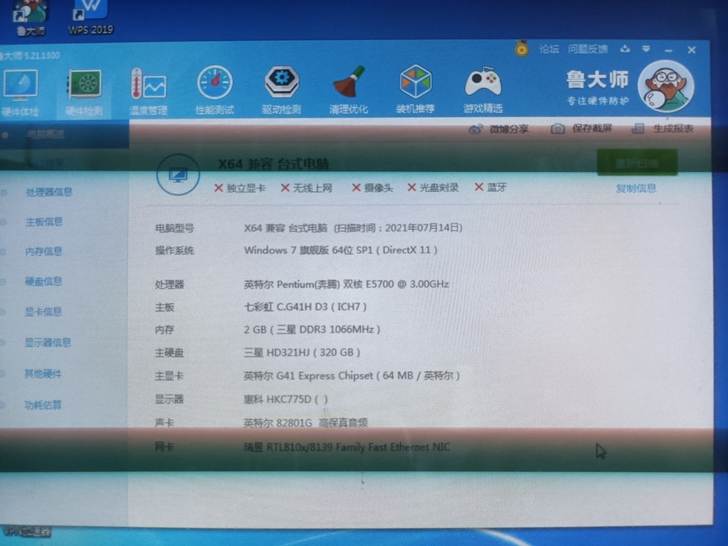Select 功耗估算 in the sidebar
This screenshot has width=728, height=546.
tap(43, 405)
